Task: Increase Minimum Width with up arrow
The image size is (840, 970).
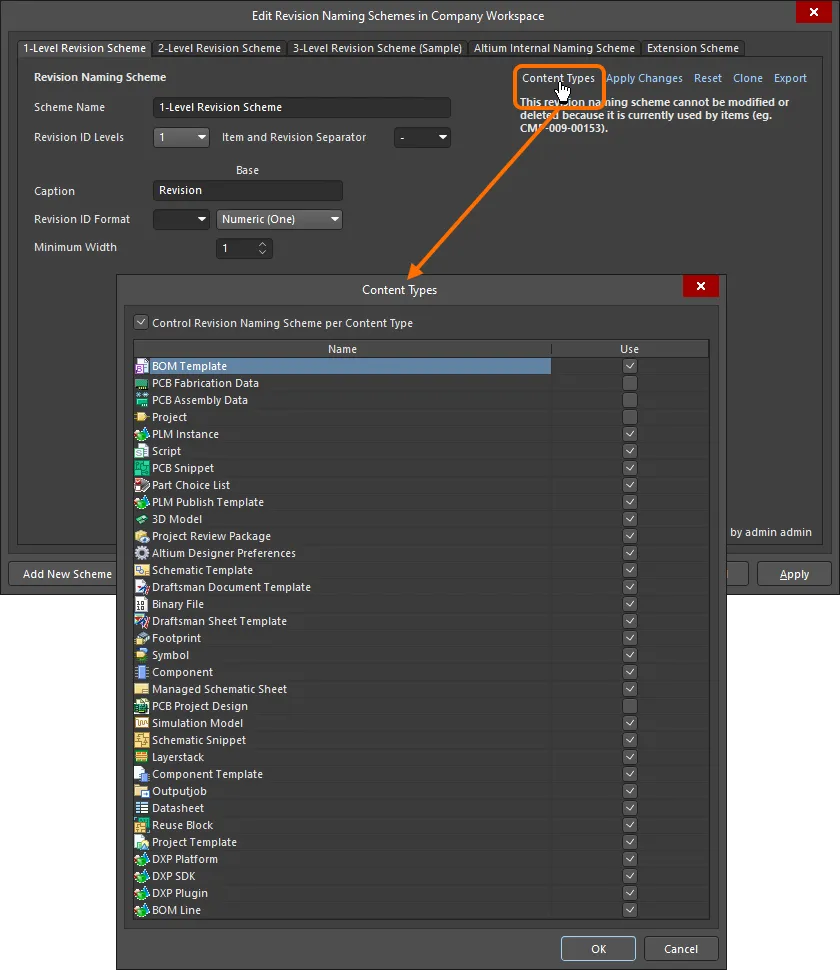Action: coord(262,244)
